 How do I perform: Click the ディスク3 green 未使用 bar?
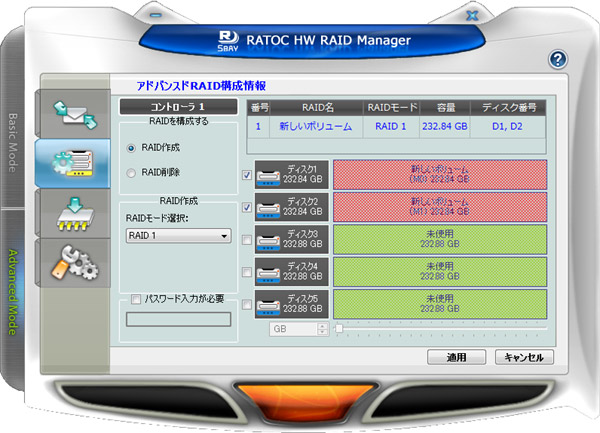440,239
